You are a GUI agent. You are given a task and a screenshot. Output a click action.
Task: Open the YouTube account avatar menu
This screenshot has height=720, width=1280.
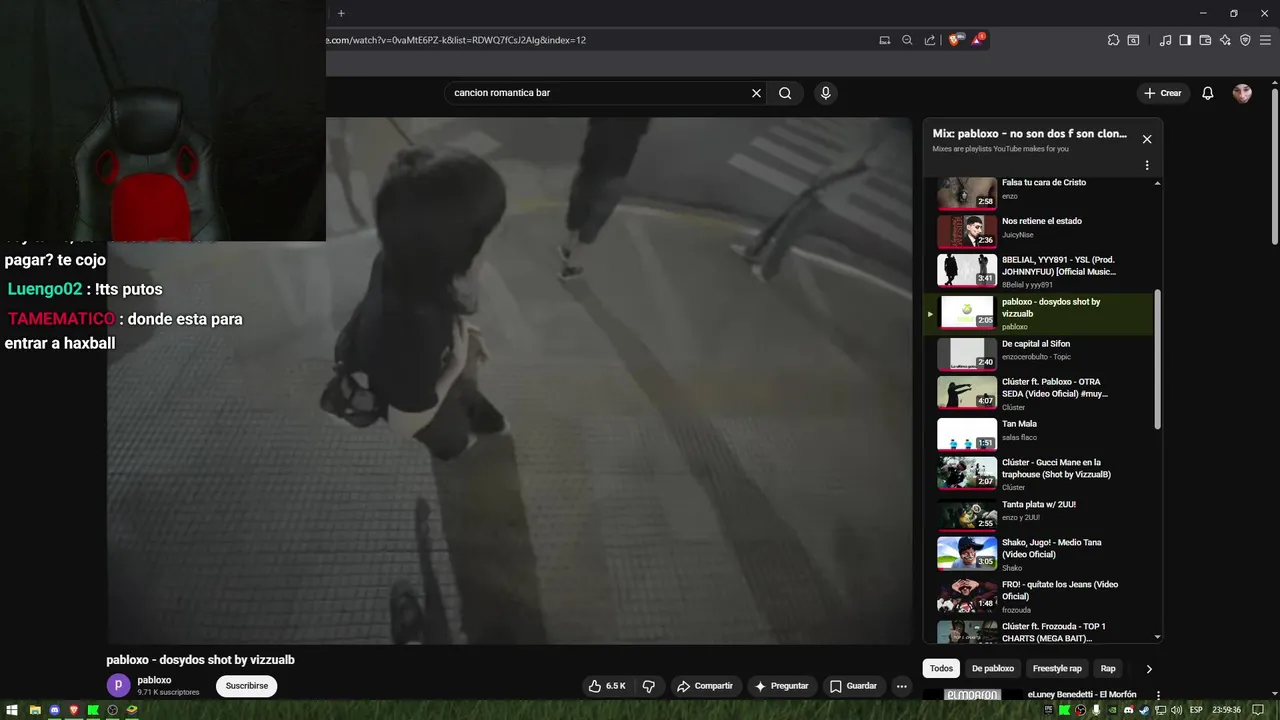point(1242,93)
